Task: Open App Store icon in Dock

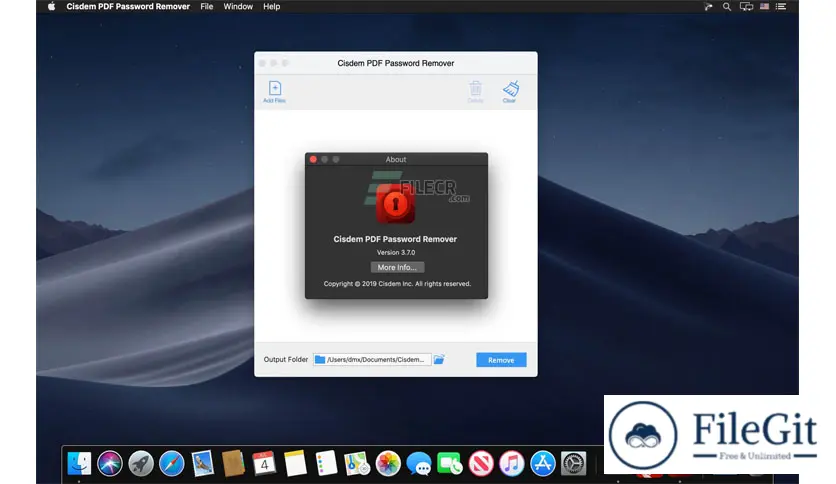Action: pyautogui.click(x=543, y=463)
